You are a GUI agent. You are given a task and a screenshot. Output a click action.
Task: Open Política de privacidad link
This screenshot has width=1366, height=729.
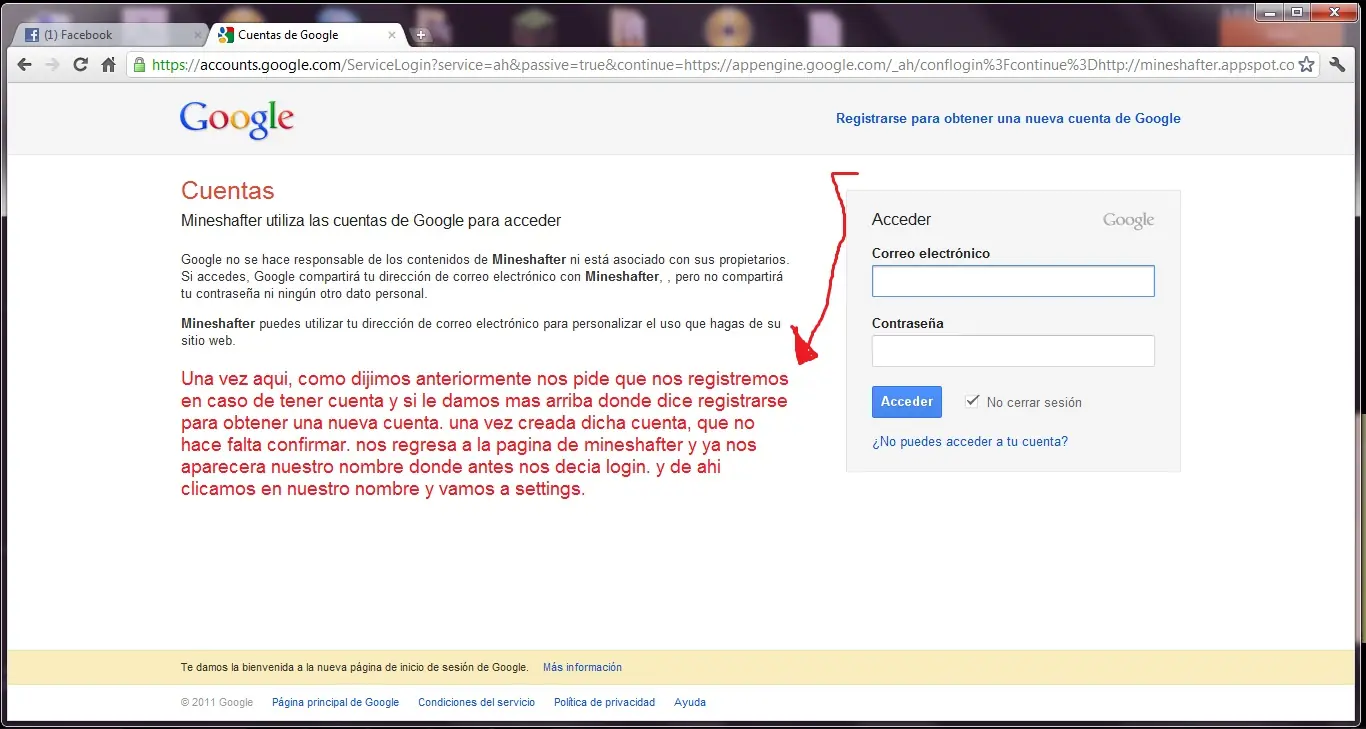604,702
